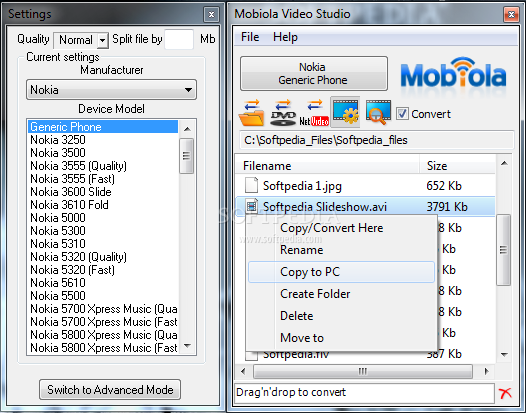Select Rename in context menu
Image resolution: width=526 pixels, height=413 pixels.
click(341, 250)
